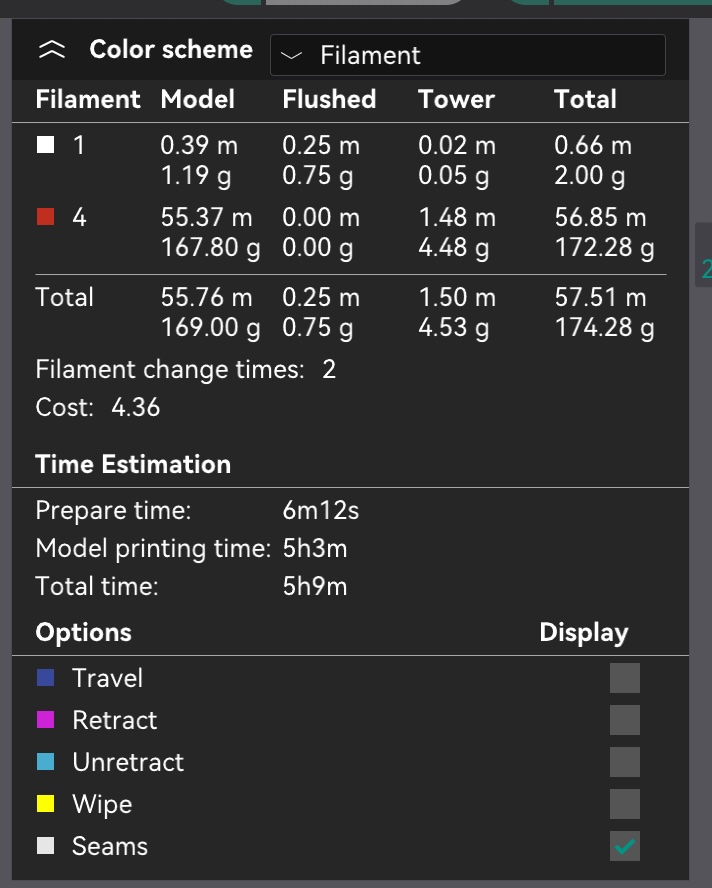
Task: Click the blue Travel color icon
Action: point(45,678)
